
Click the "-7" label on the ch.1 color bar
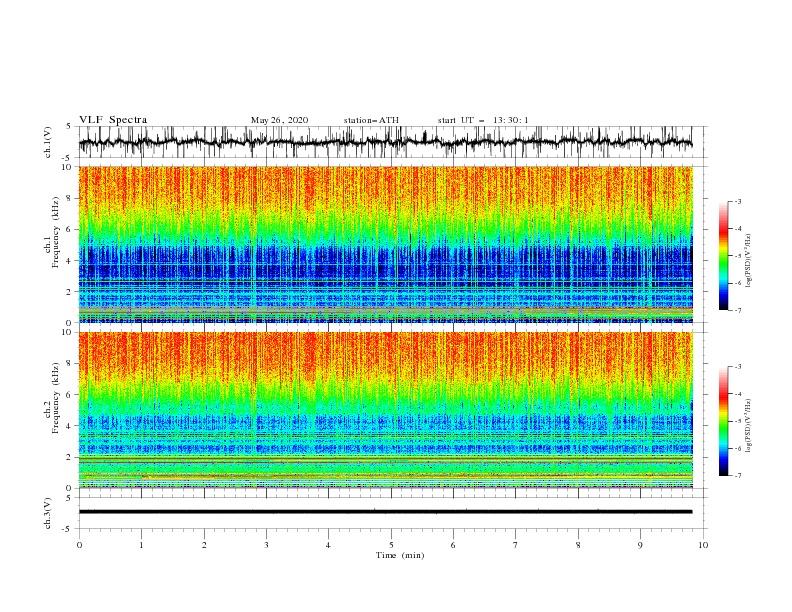[737, 310]
